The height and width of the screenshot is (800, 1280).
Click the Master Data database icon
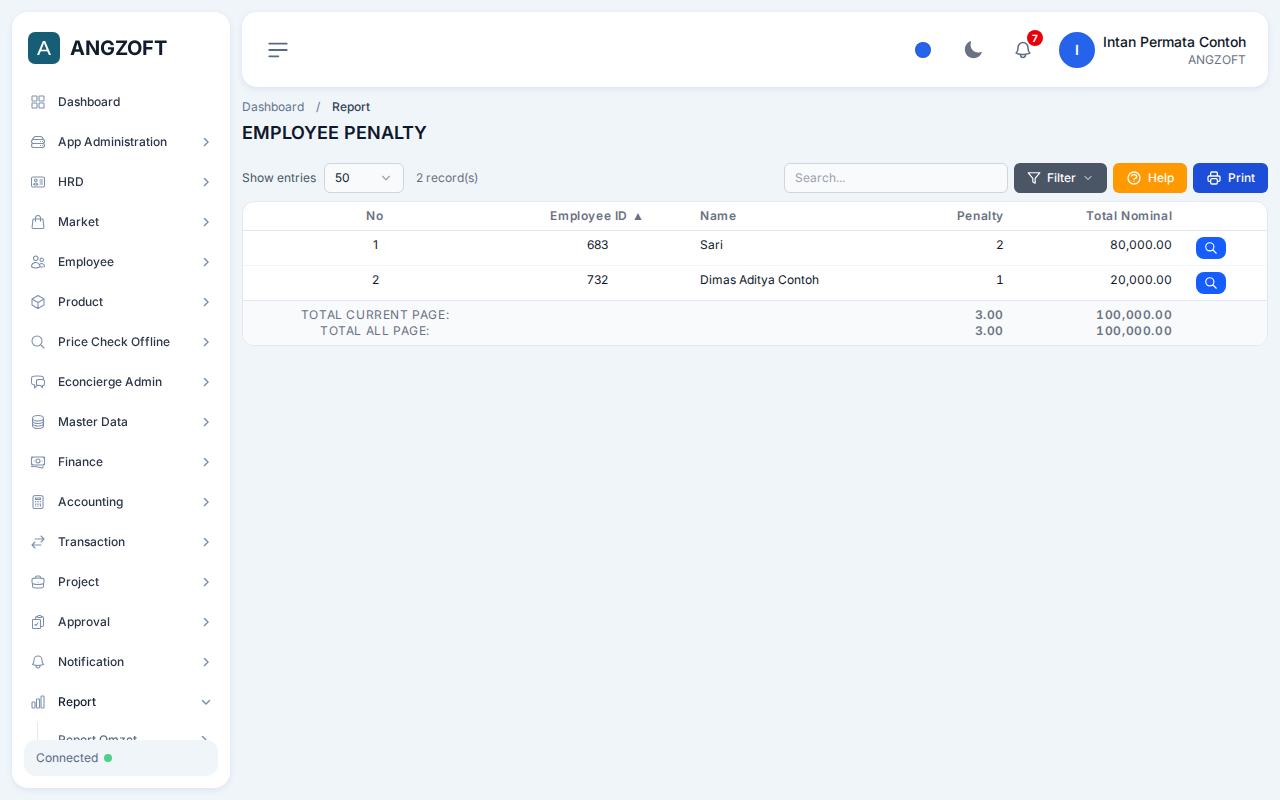[x=38, y=422]
